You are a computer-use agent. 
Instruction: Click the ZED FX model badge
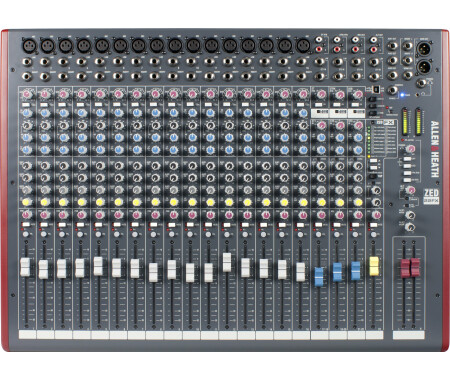(431, 196)
